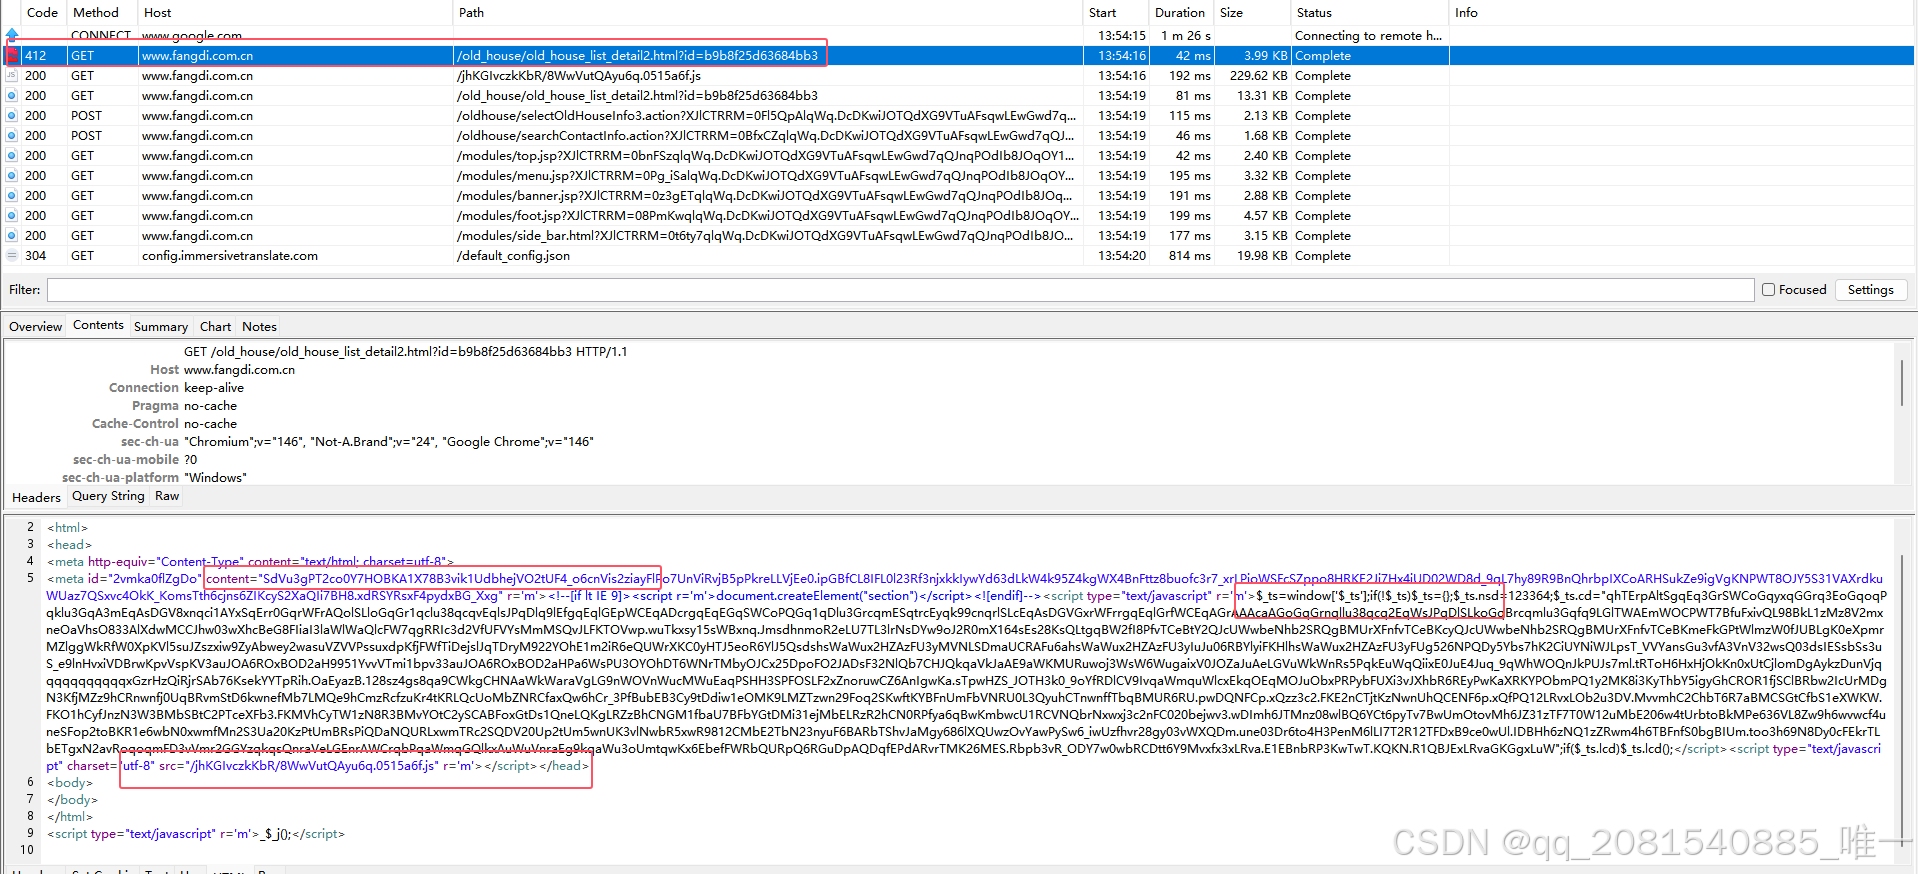Open the Summary tab

(x=161, y=327)
